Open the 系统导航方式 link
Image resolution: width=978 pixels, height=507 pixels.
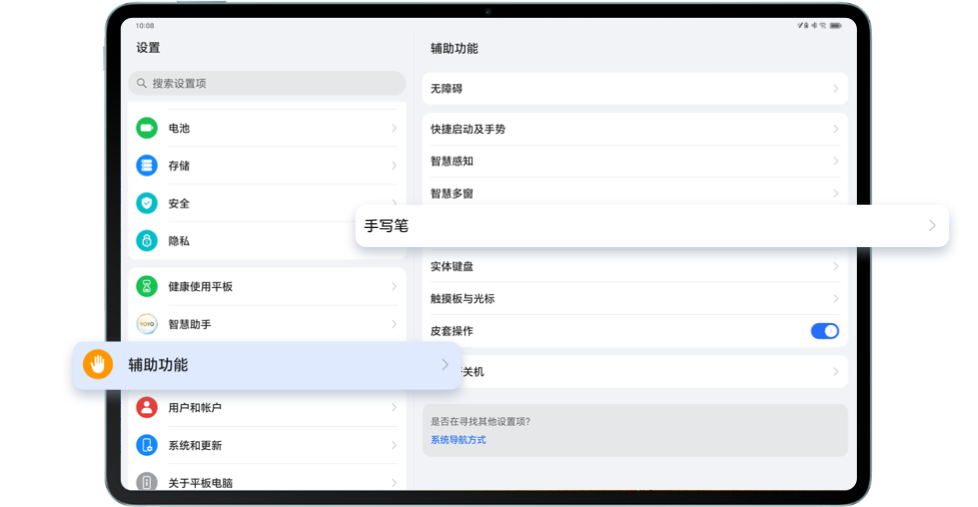(458, 440)
